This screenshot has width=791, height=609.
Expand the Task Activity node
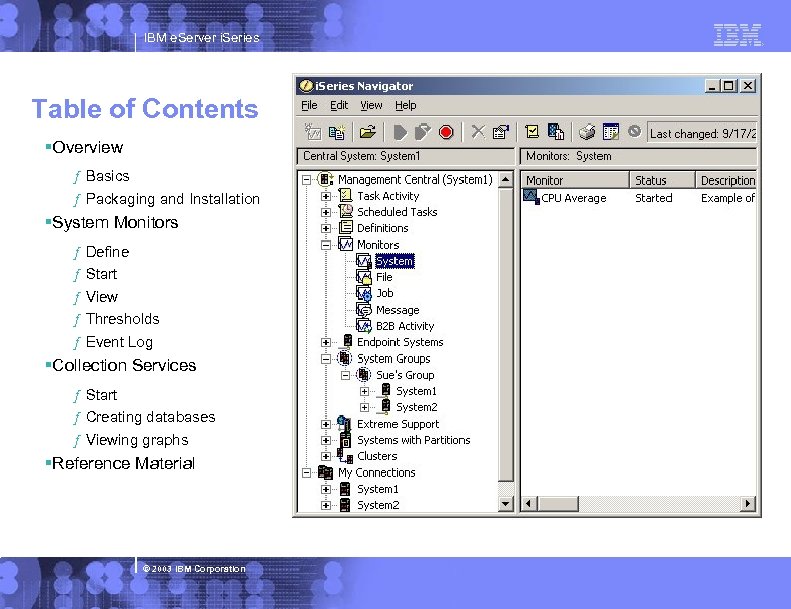click(326, 196)
